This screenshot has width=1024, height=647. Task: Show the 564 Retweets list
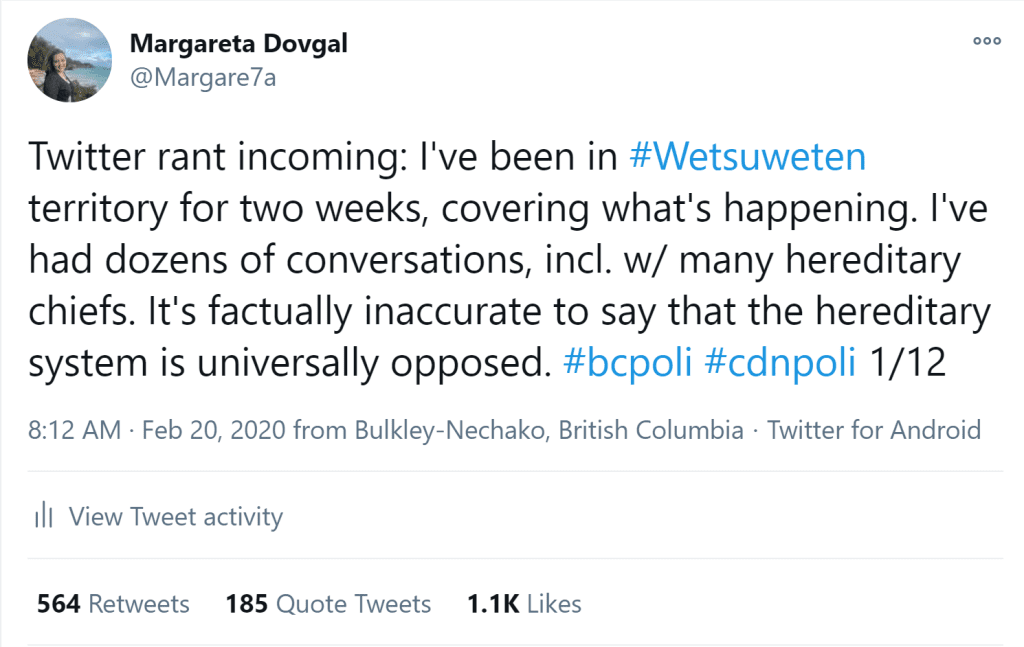point(113,604)
